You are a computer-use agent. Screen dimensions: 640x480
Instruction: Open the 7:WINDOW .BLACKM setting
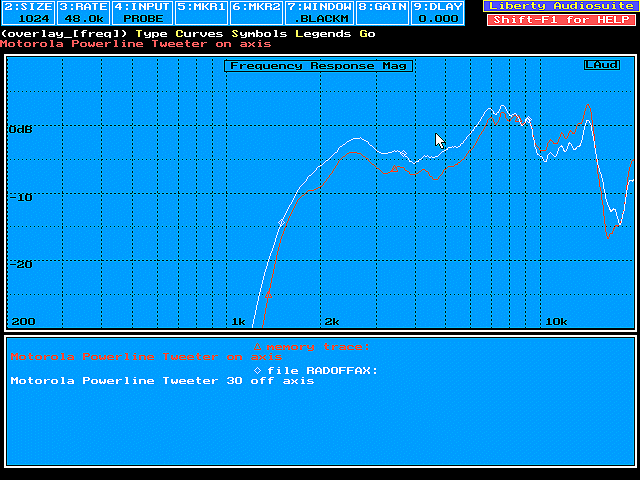[320, 13]
